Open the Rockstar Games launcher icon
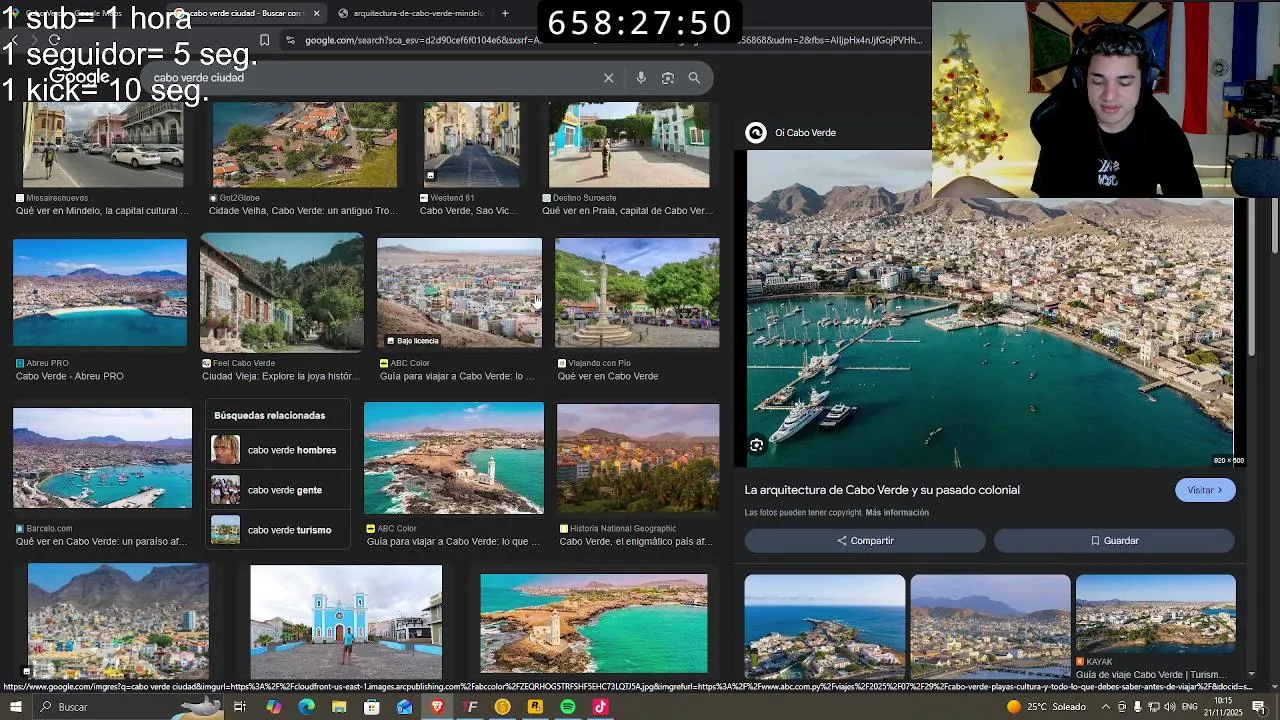Screen dimensions: 1280x720 (535, 707)
